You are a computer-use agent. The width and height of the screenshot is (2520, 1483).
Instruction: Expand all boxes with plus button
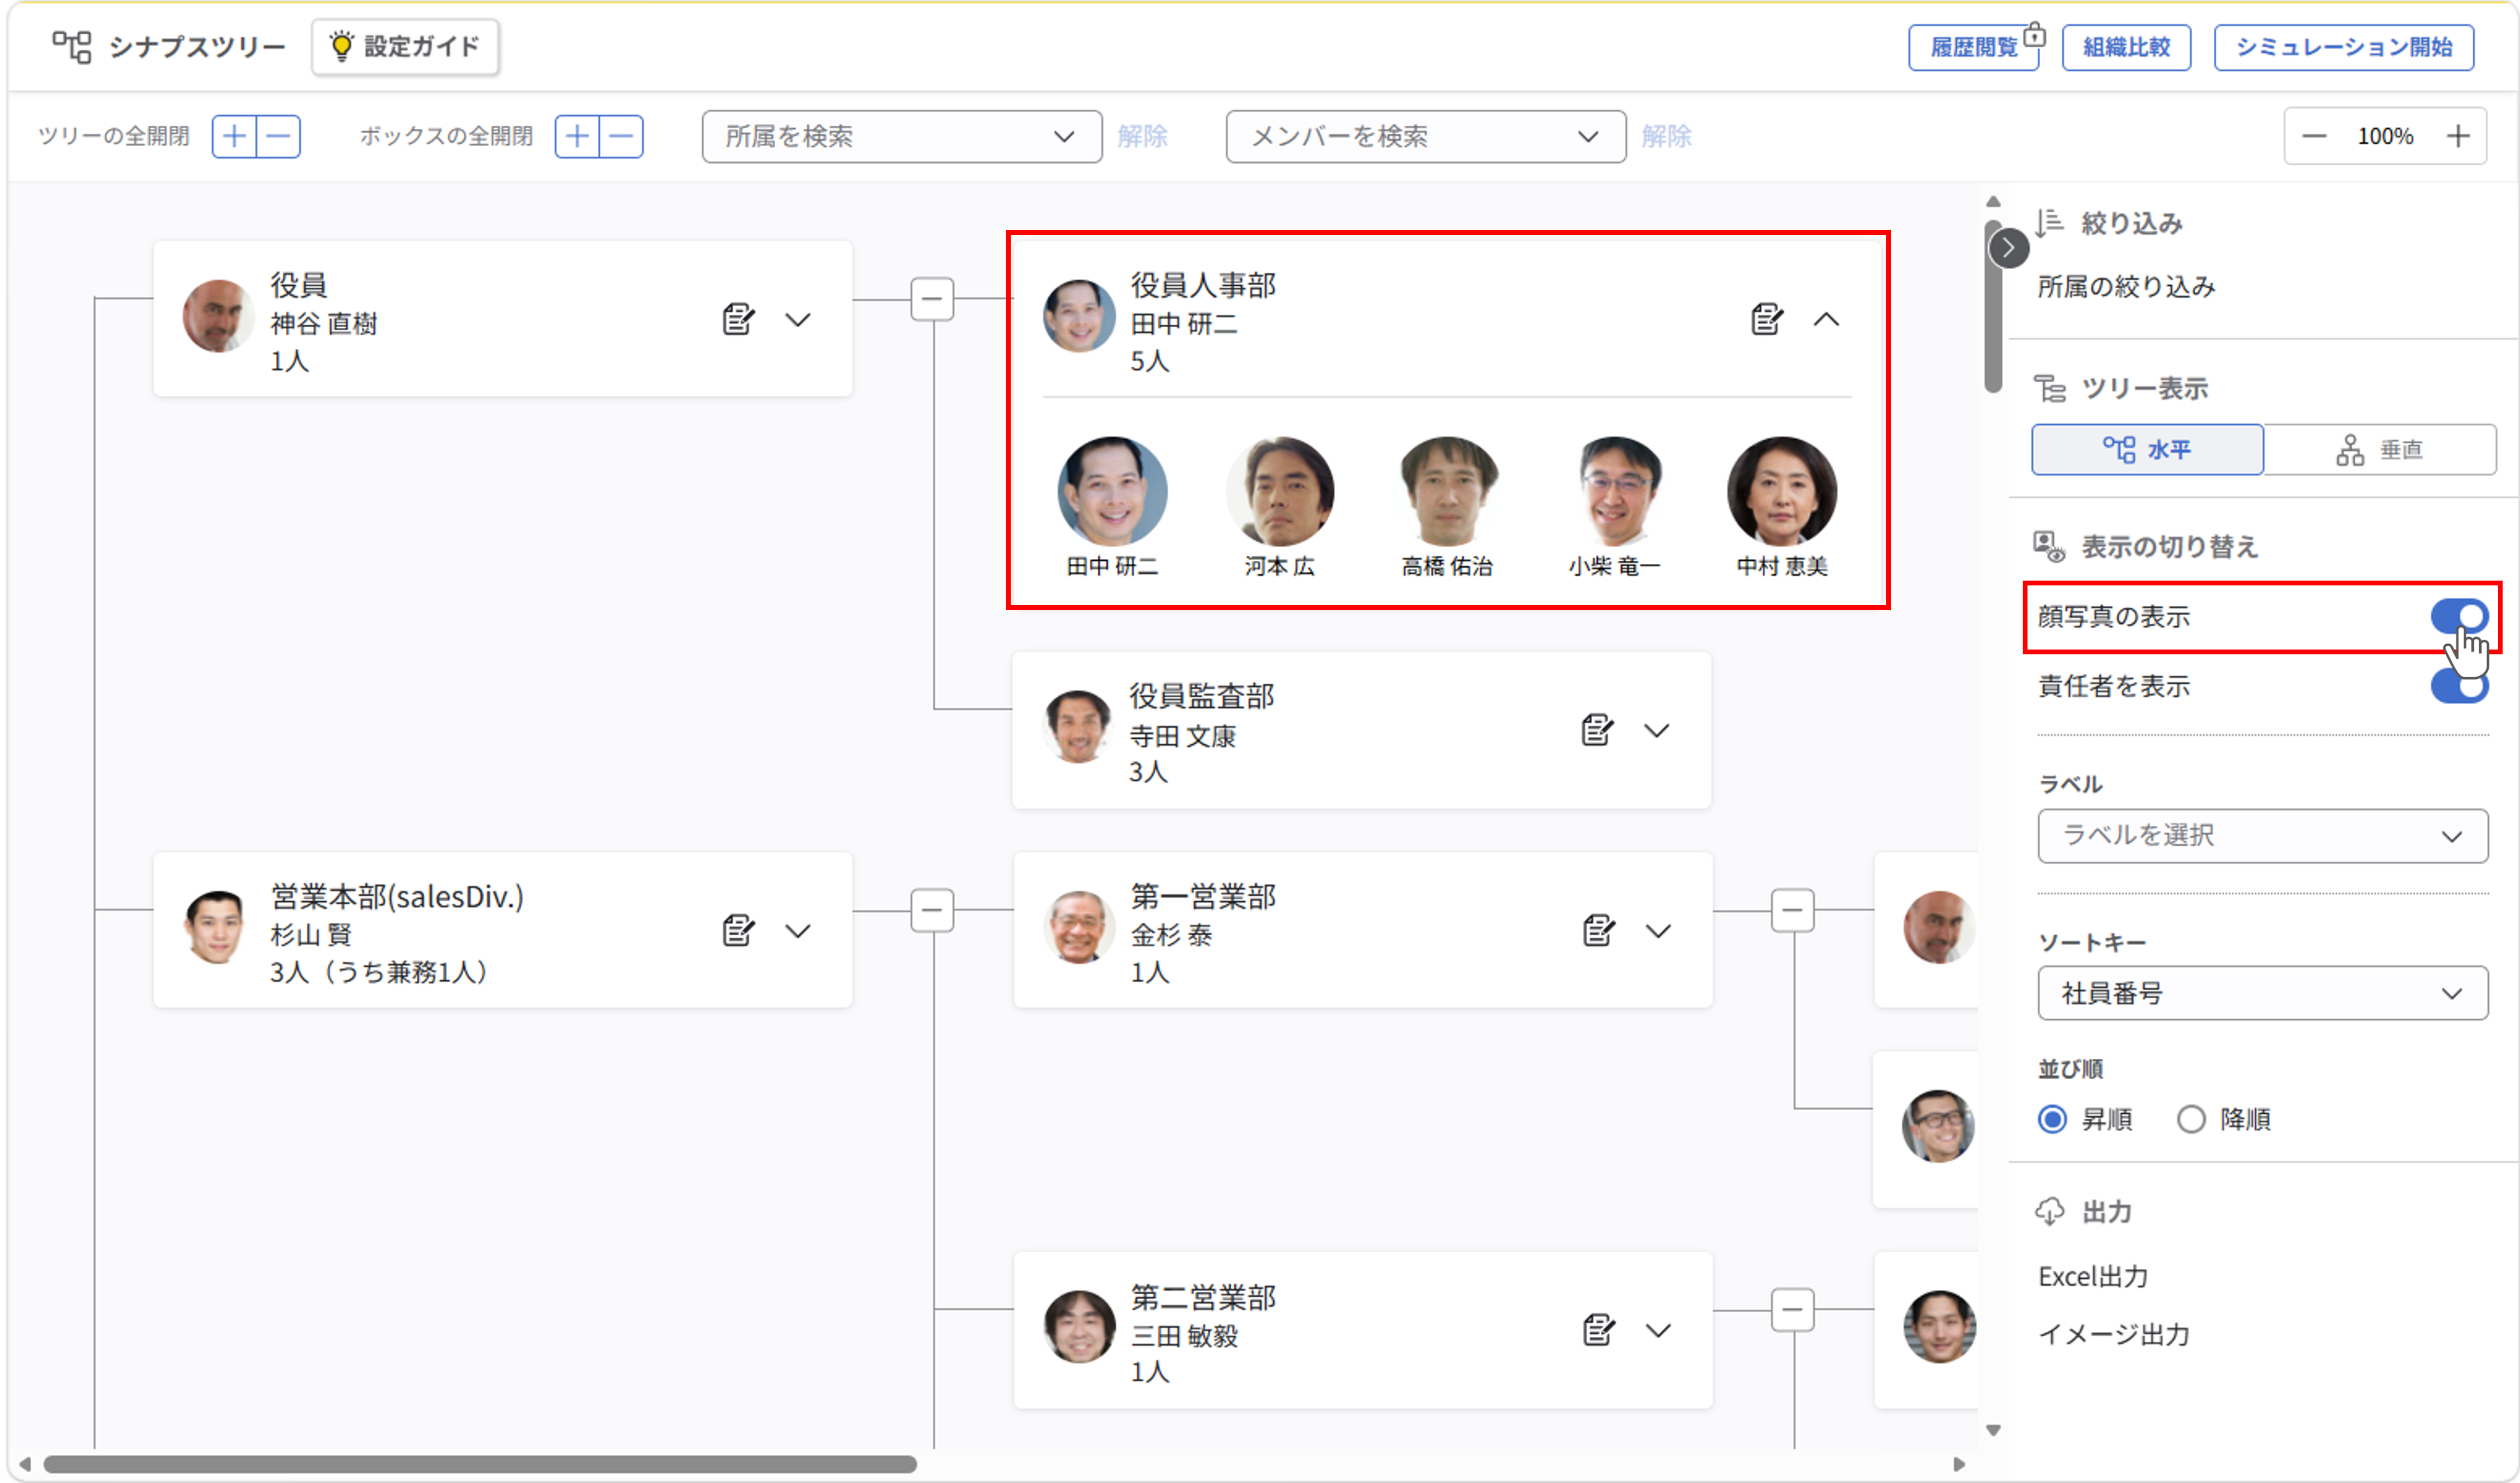(x=577, y=137)
